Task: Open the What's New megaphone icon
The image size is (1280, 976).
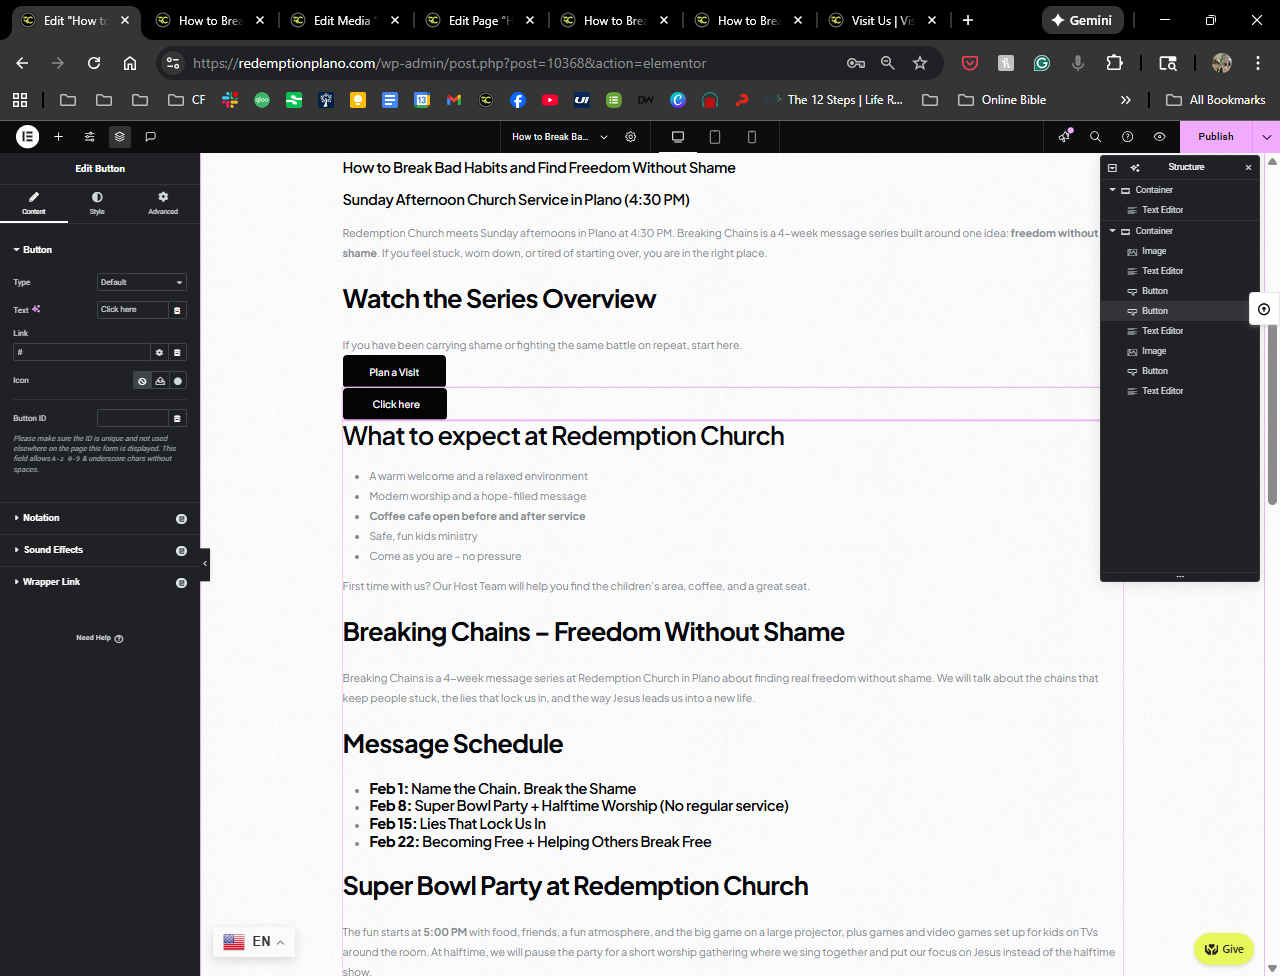Action: pos(1064,136)
